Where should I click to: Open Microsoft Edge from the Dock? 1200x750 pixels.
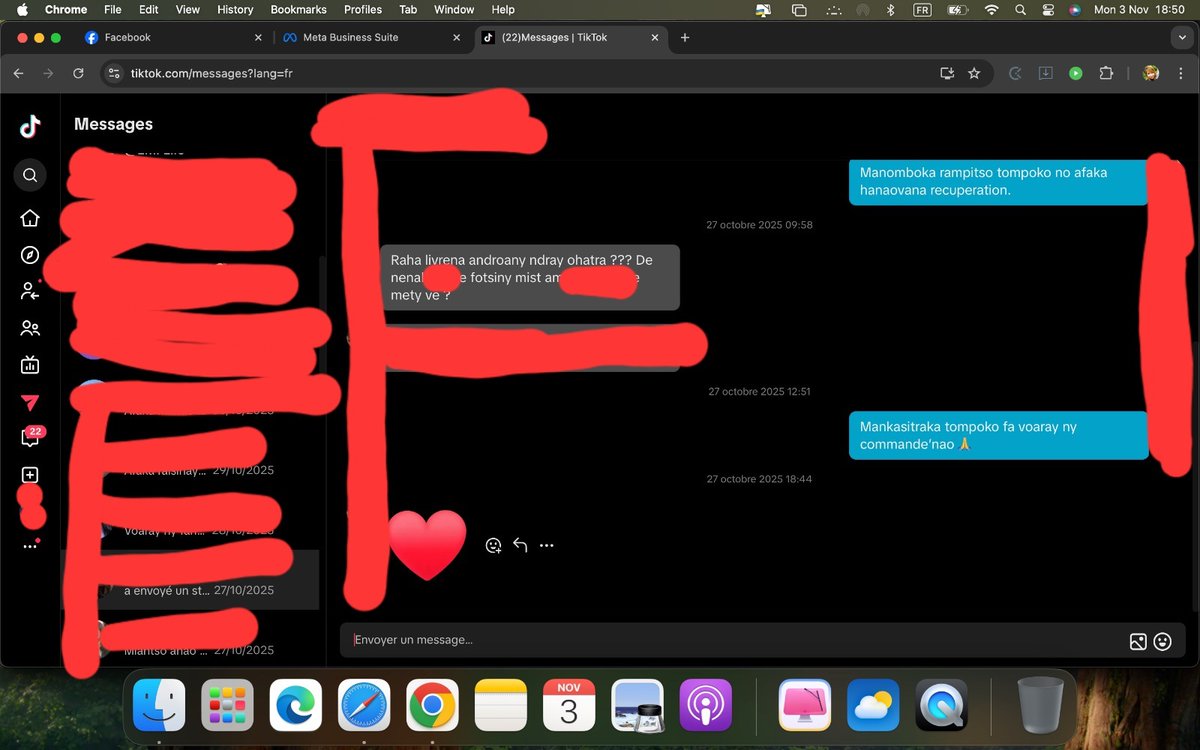click(296, 705)
